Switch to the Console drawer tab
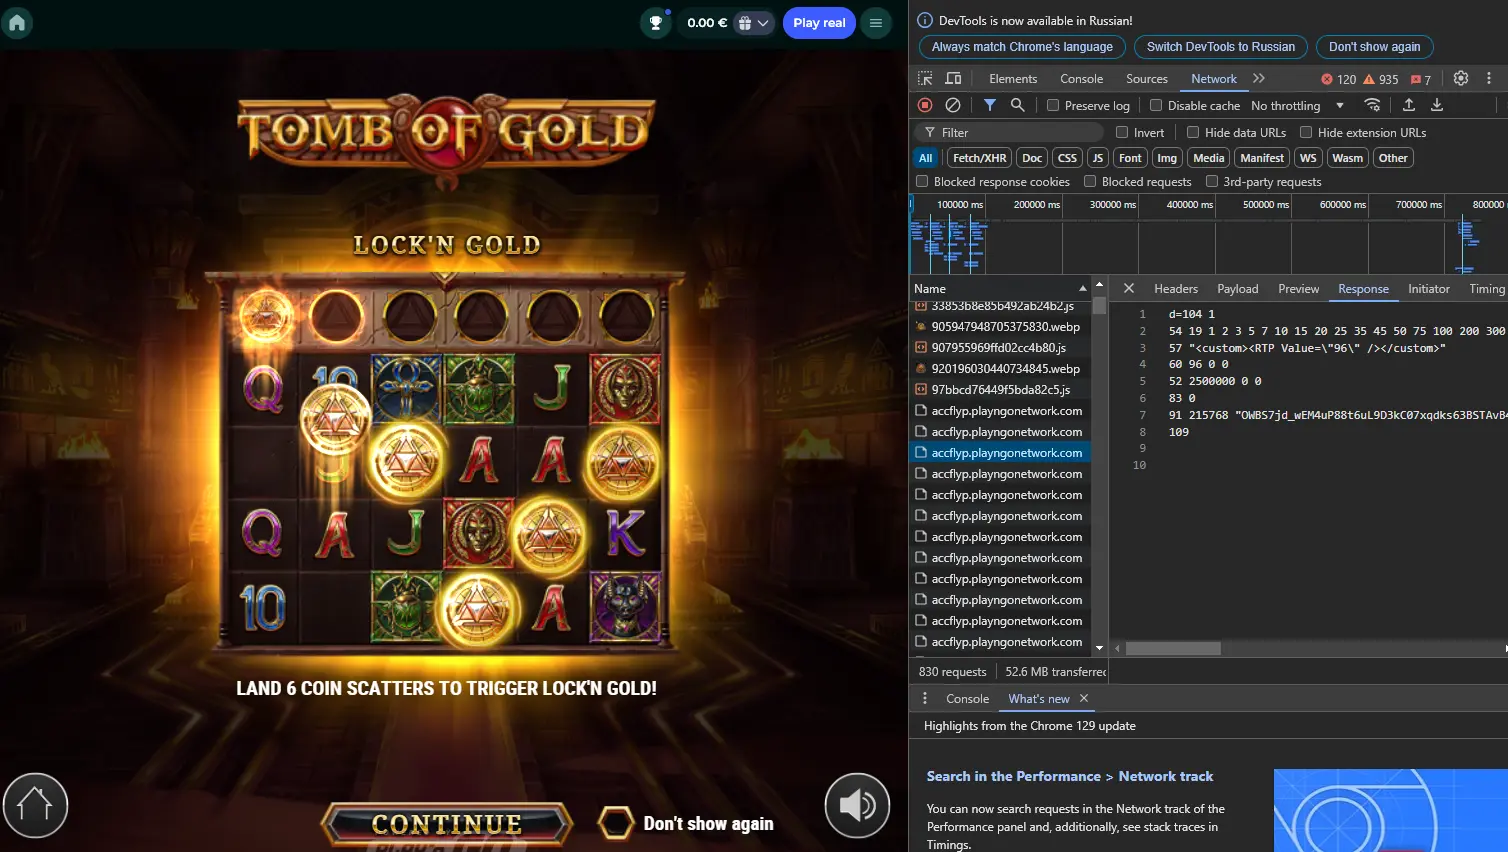Screen dimensions: 1508x852 click(967, 699)
